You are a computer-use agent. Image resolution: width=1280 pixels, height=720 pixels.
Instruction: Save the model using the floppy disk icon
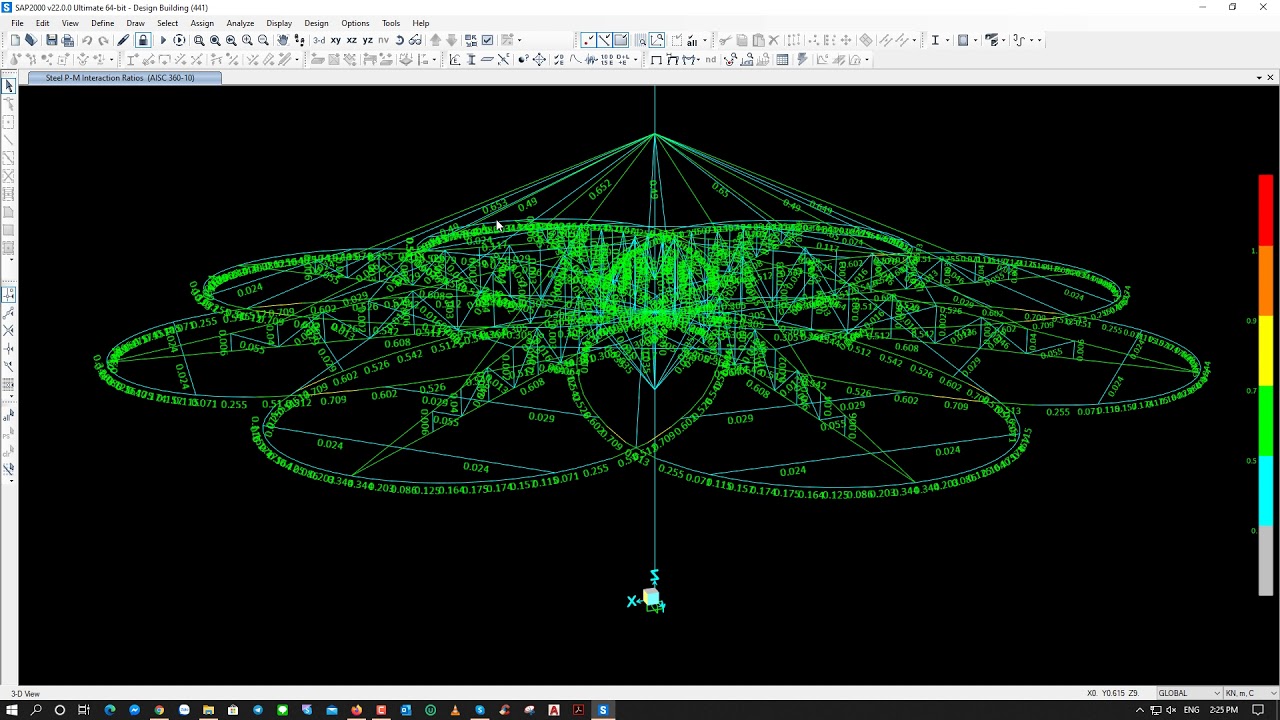tap(51, 40)
